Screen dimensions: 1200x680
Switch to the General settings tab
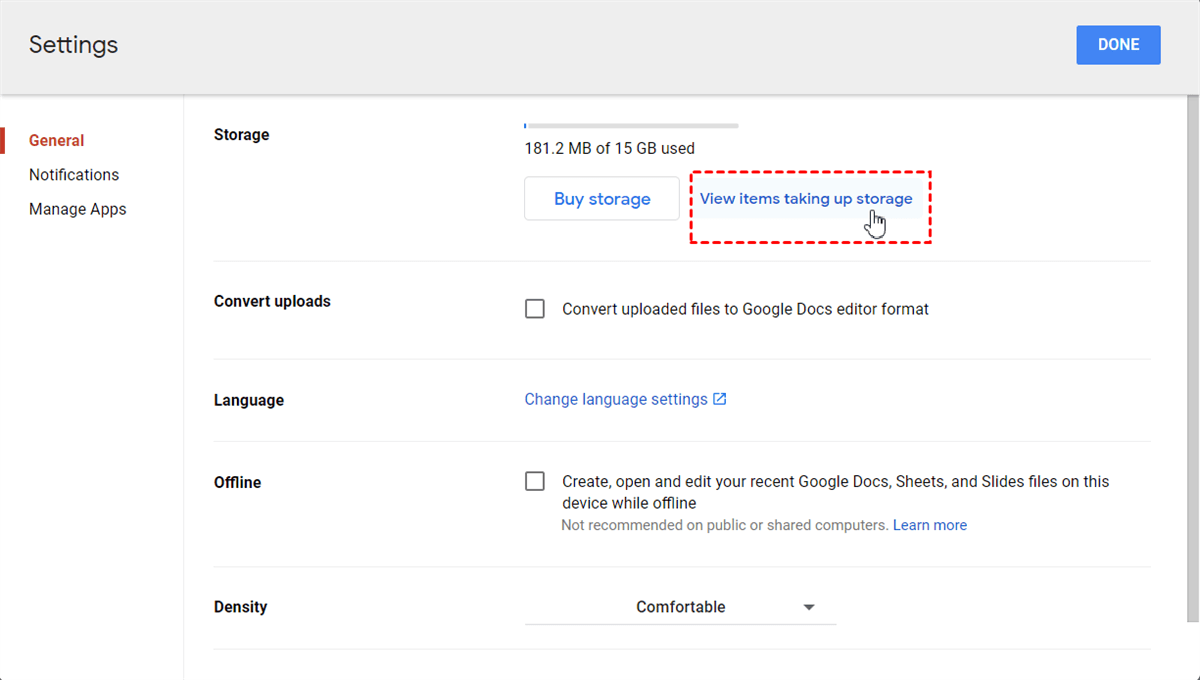point(56,141)
